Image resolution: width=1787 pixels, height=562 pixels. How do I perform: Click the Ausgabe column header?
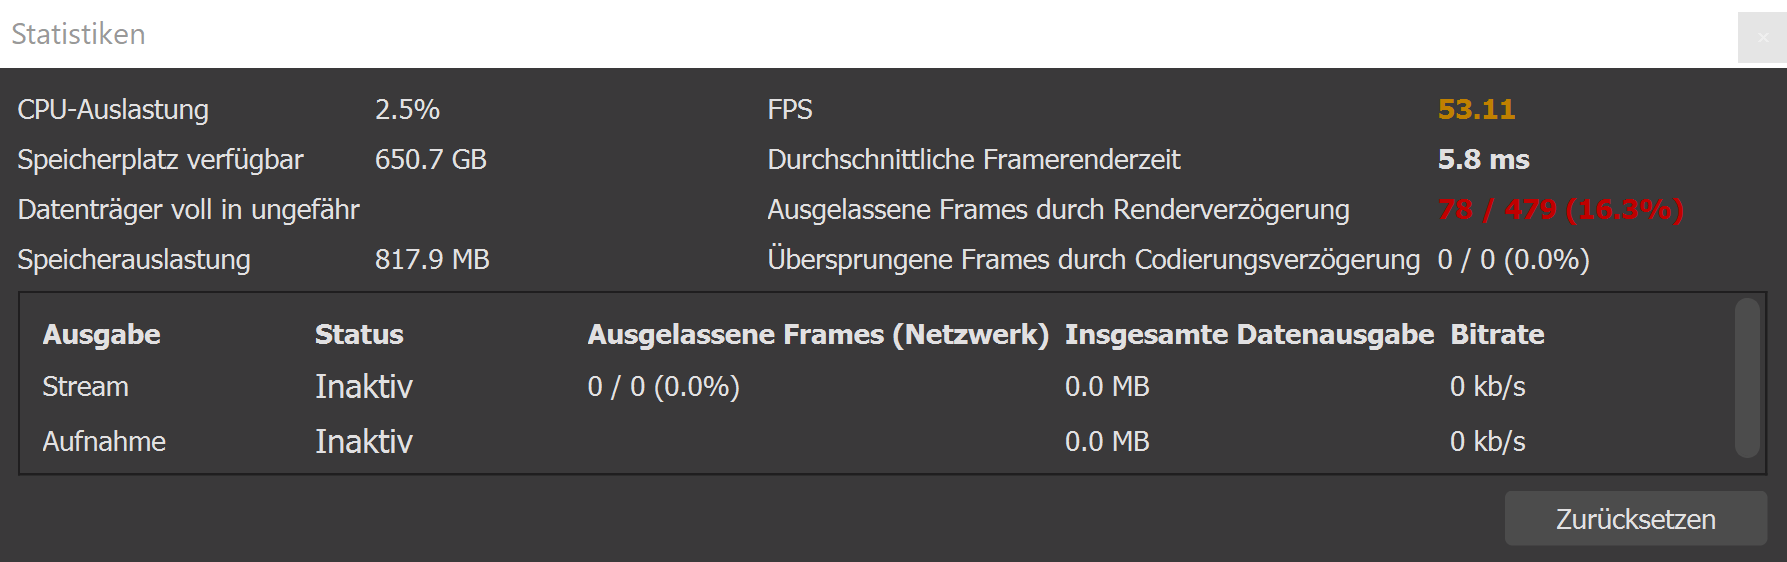coord(101,334)
